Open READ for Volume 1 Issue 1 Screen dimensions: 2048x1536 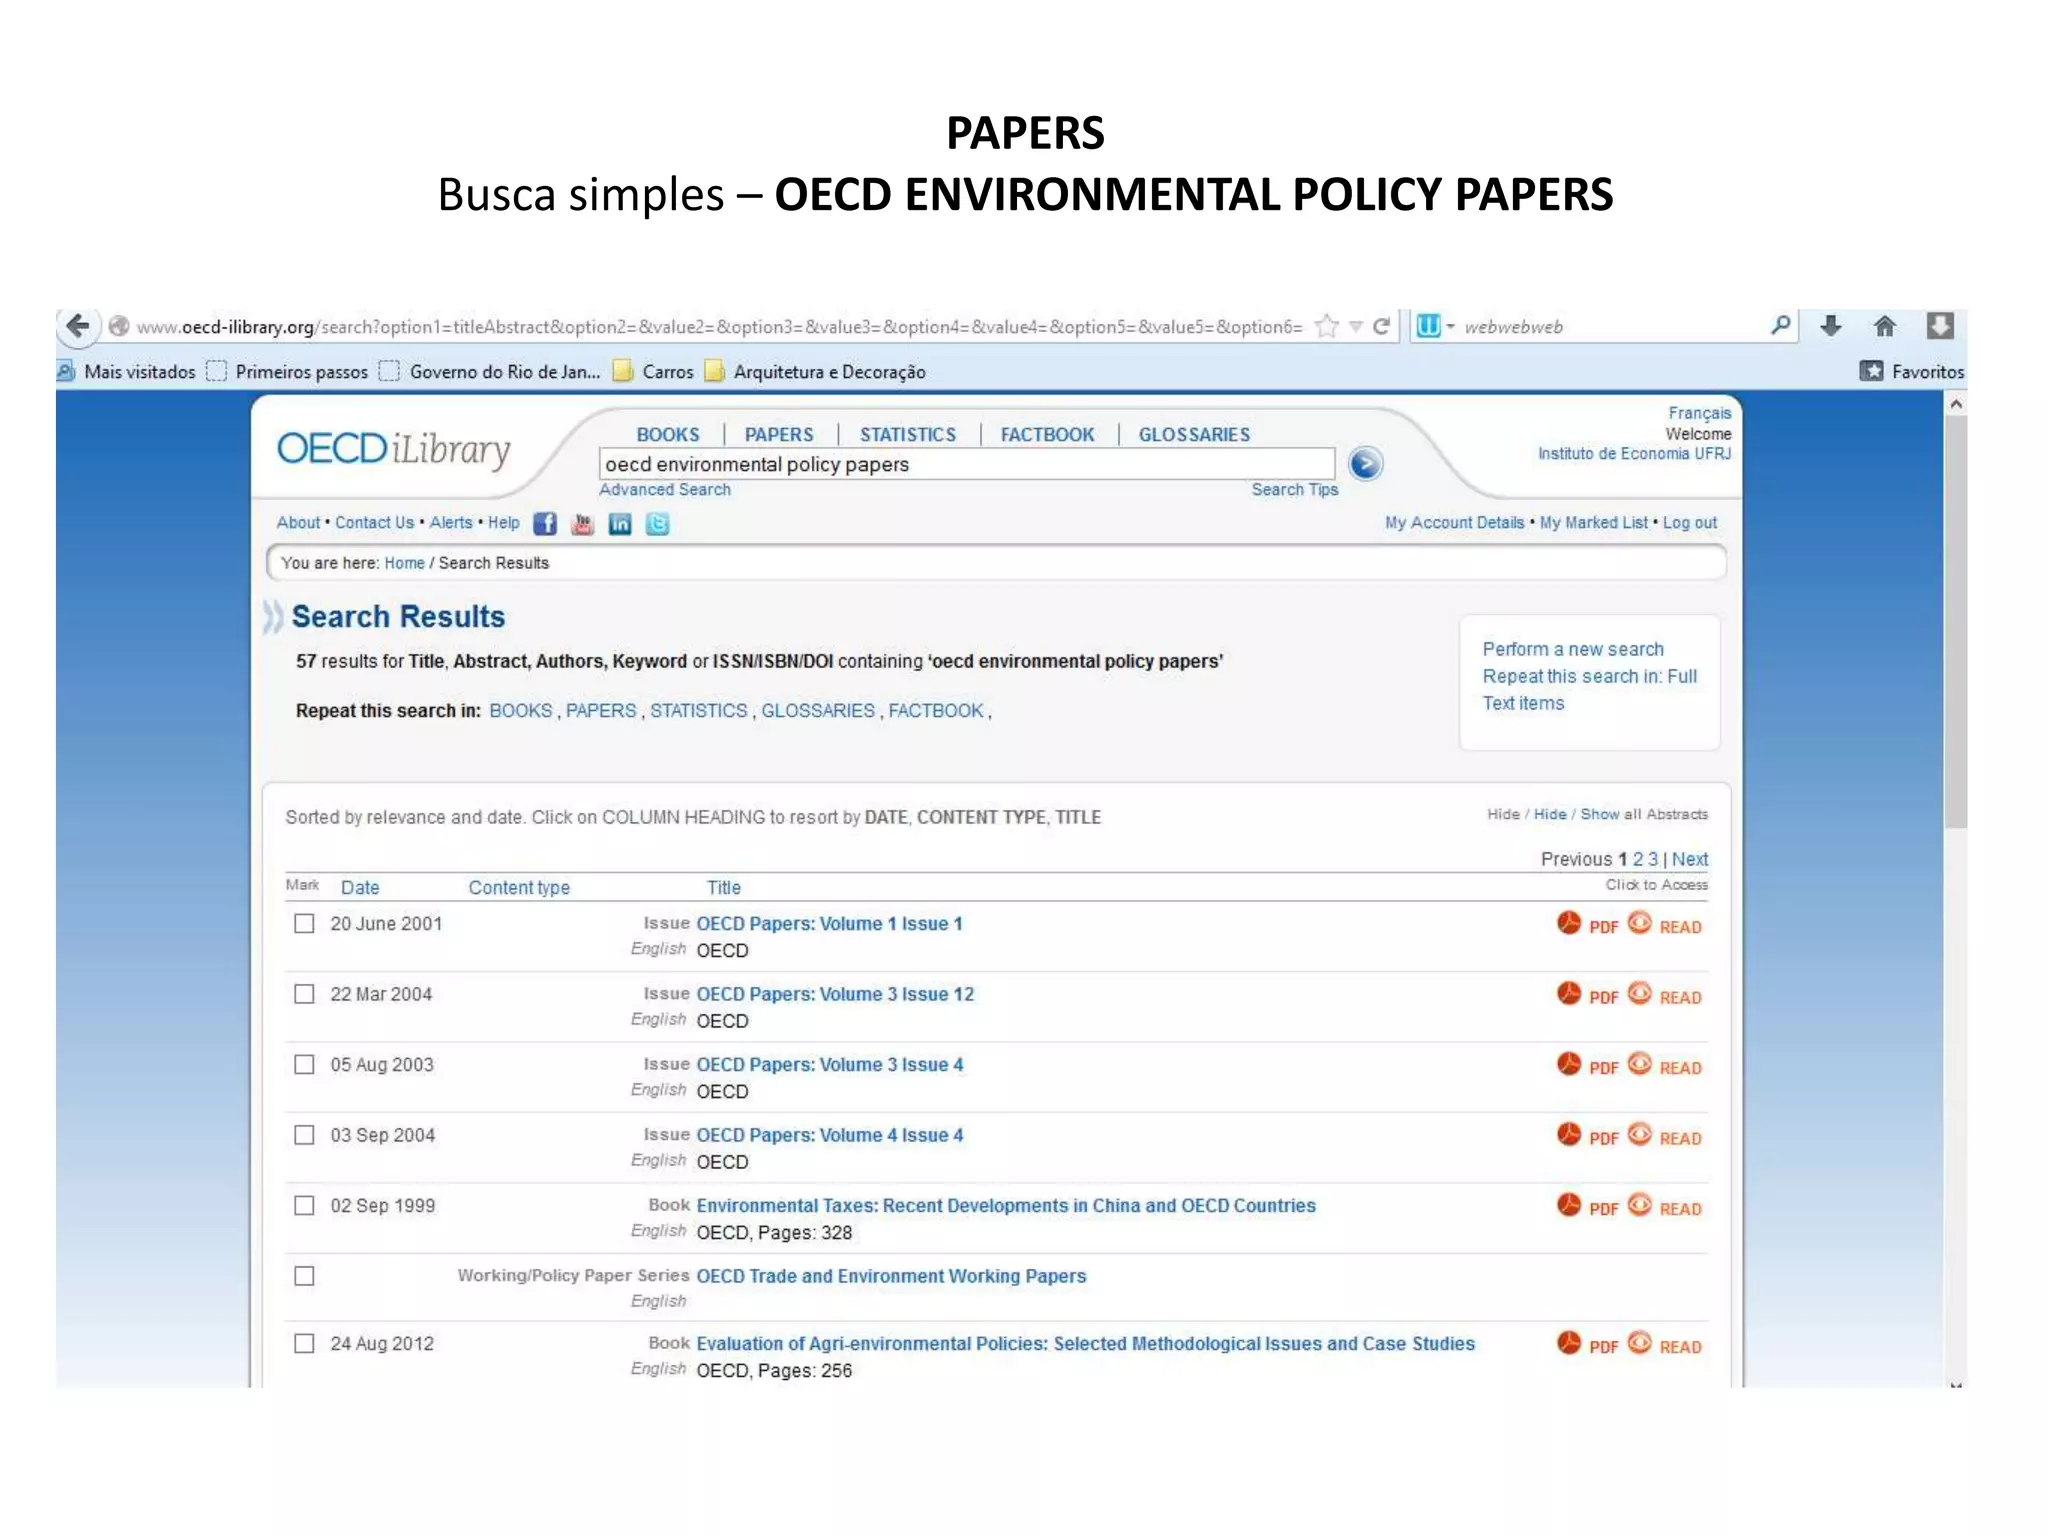click(x=1664, y=924)
